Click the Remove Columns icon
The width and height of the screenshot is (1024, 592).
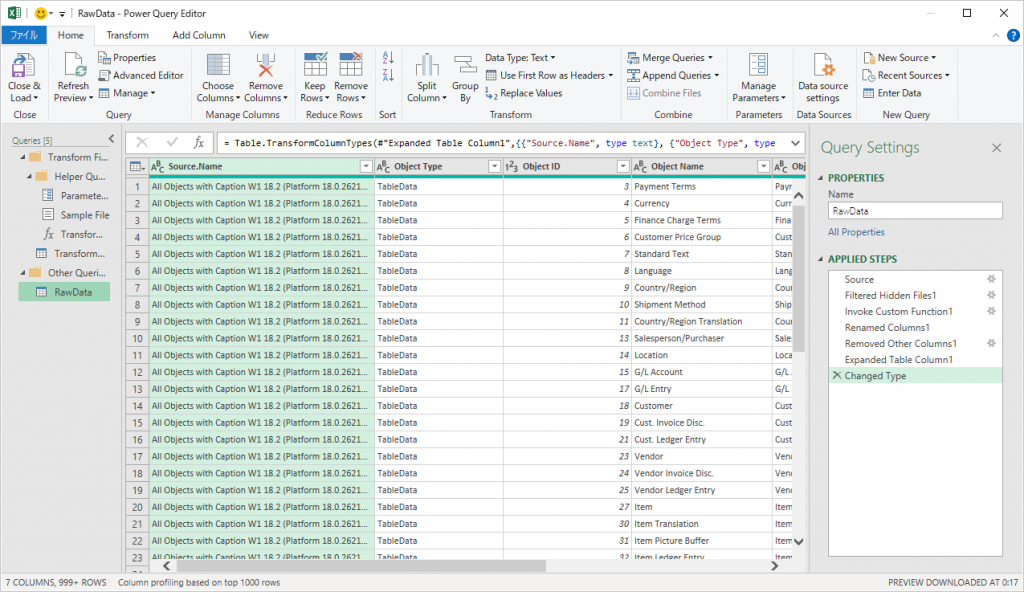[x=265, y=66]
